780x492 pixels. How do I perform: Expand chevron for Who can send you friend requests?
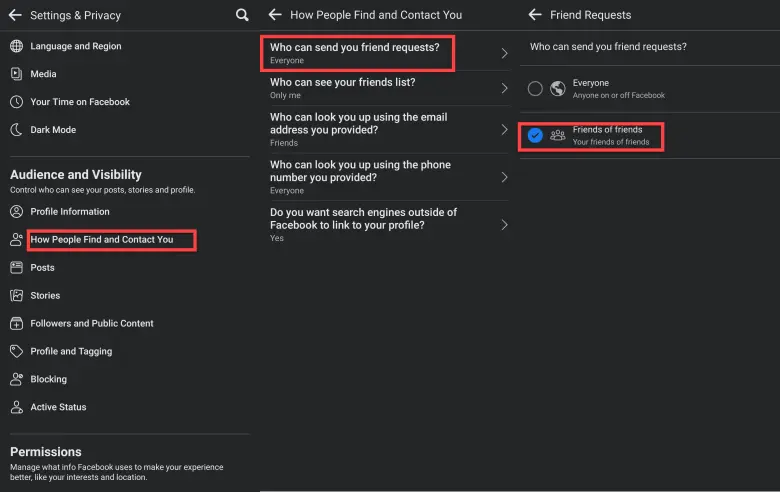(x=504, y=53)
